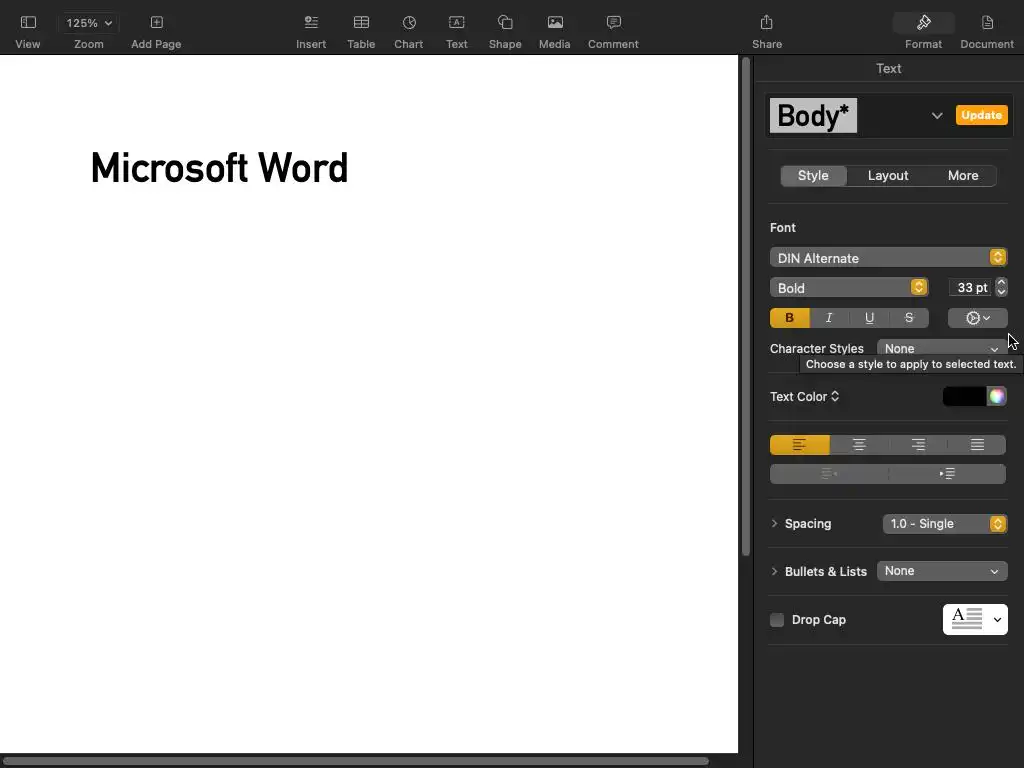Insert a table from toolbar

tap(361, 31)
